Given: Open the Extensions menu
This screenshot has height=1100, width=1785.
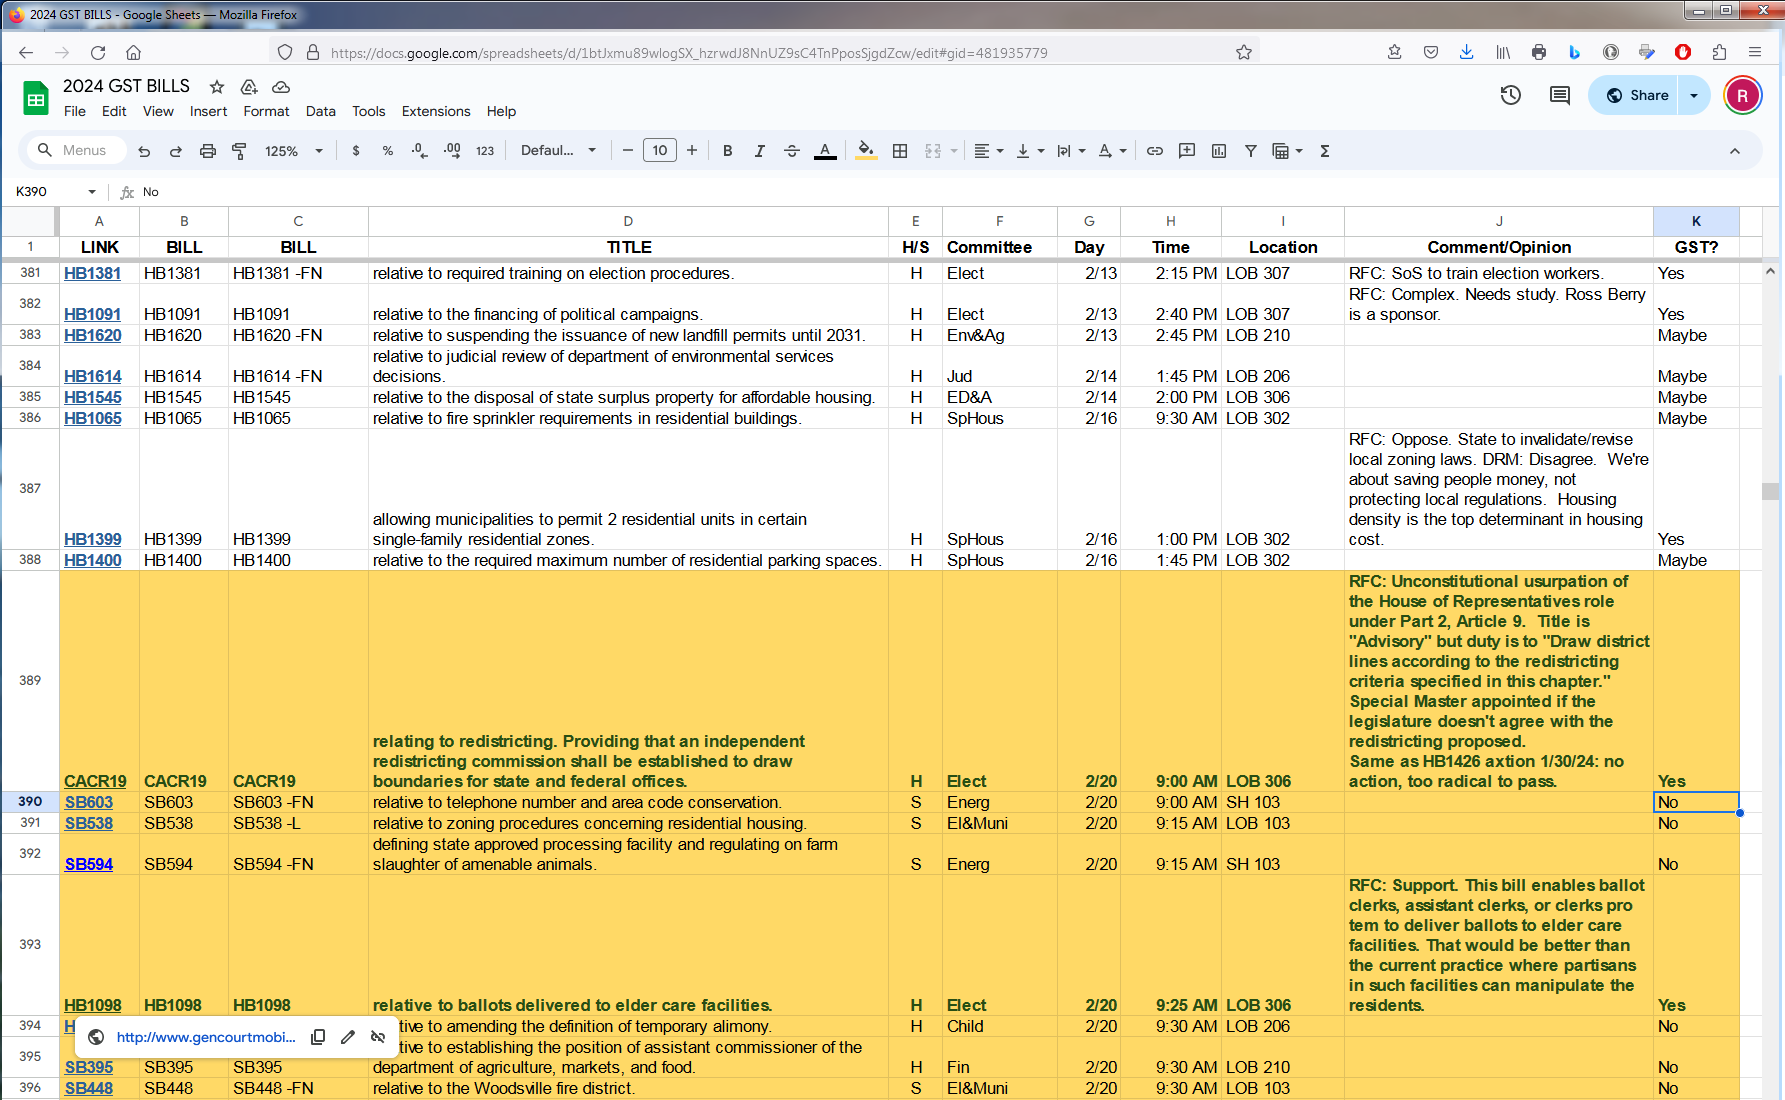Looking at the screenshot, I should pyautogui.click(x=435, y=111).
